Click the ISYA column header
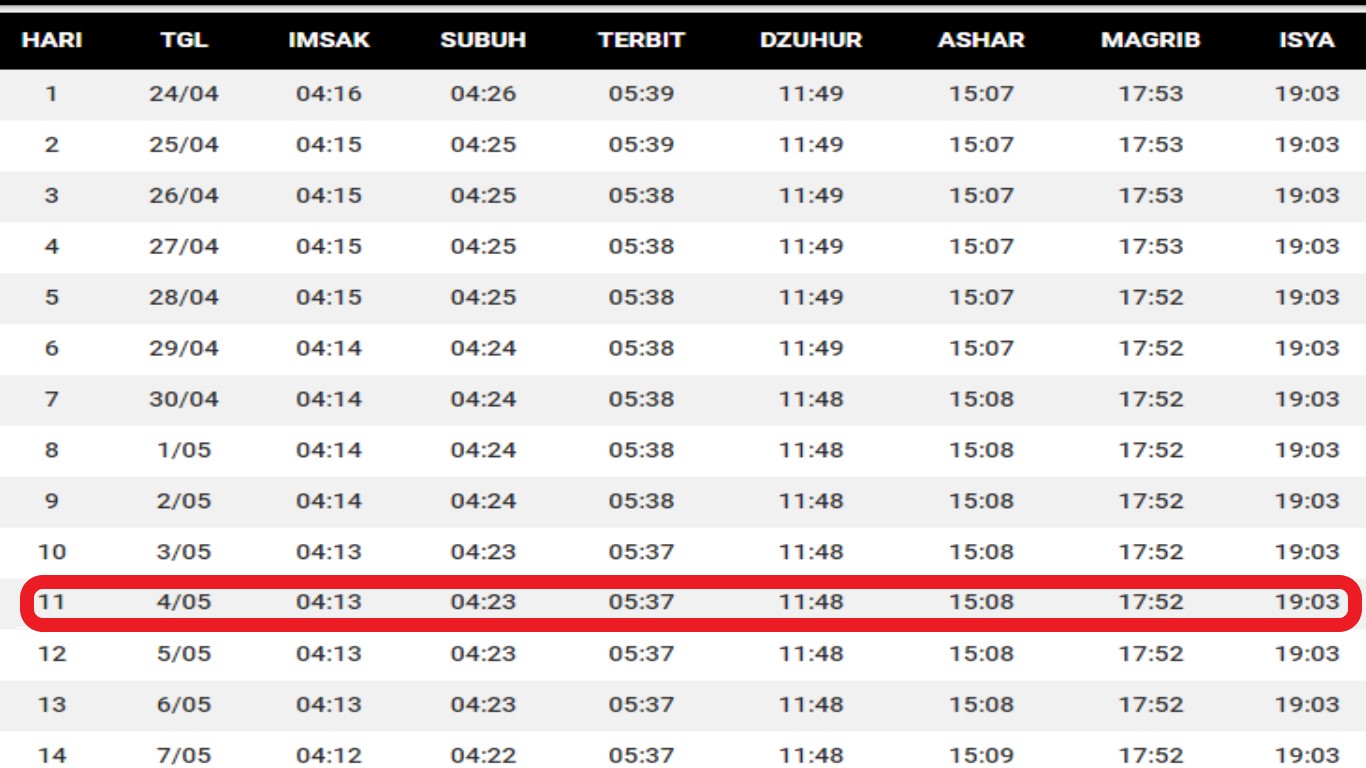Viewport: 1366px width, 768px height. point(1305,40)
